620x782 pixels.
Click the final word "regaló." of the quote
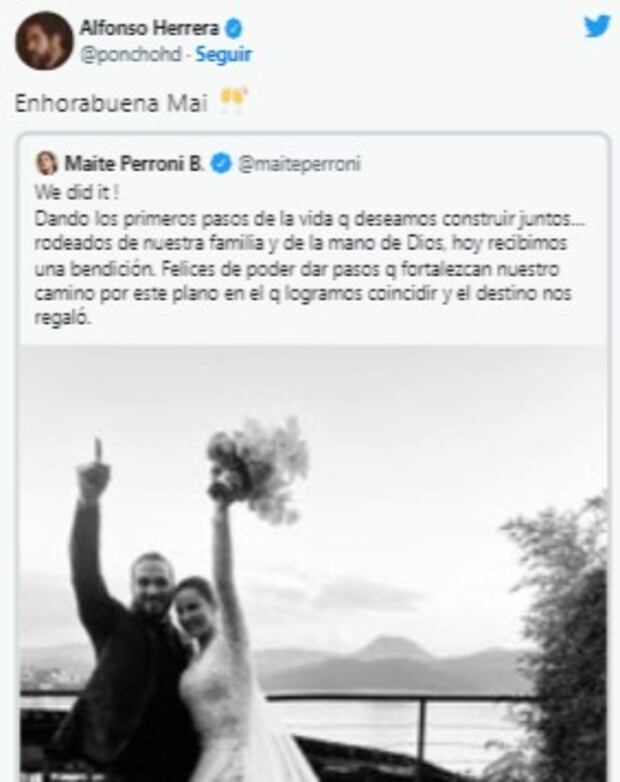63,319
